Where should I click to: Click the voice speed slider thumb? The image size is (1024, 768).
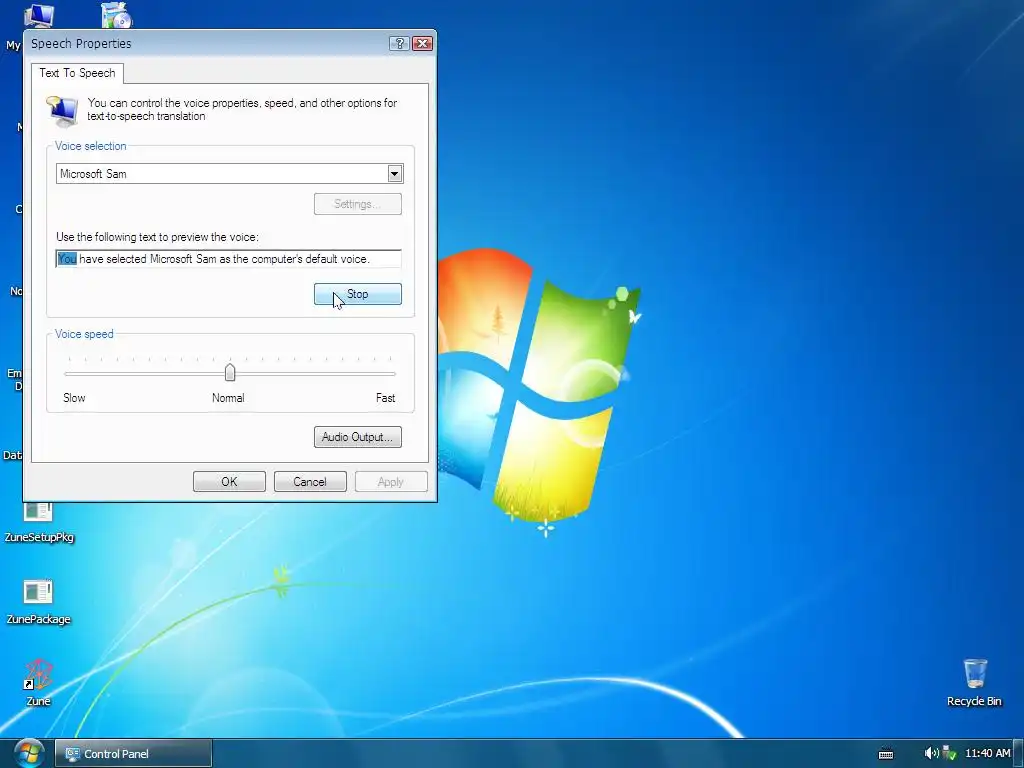(x=230, y=372)
